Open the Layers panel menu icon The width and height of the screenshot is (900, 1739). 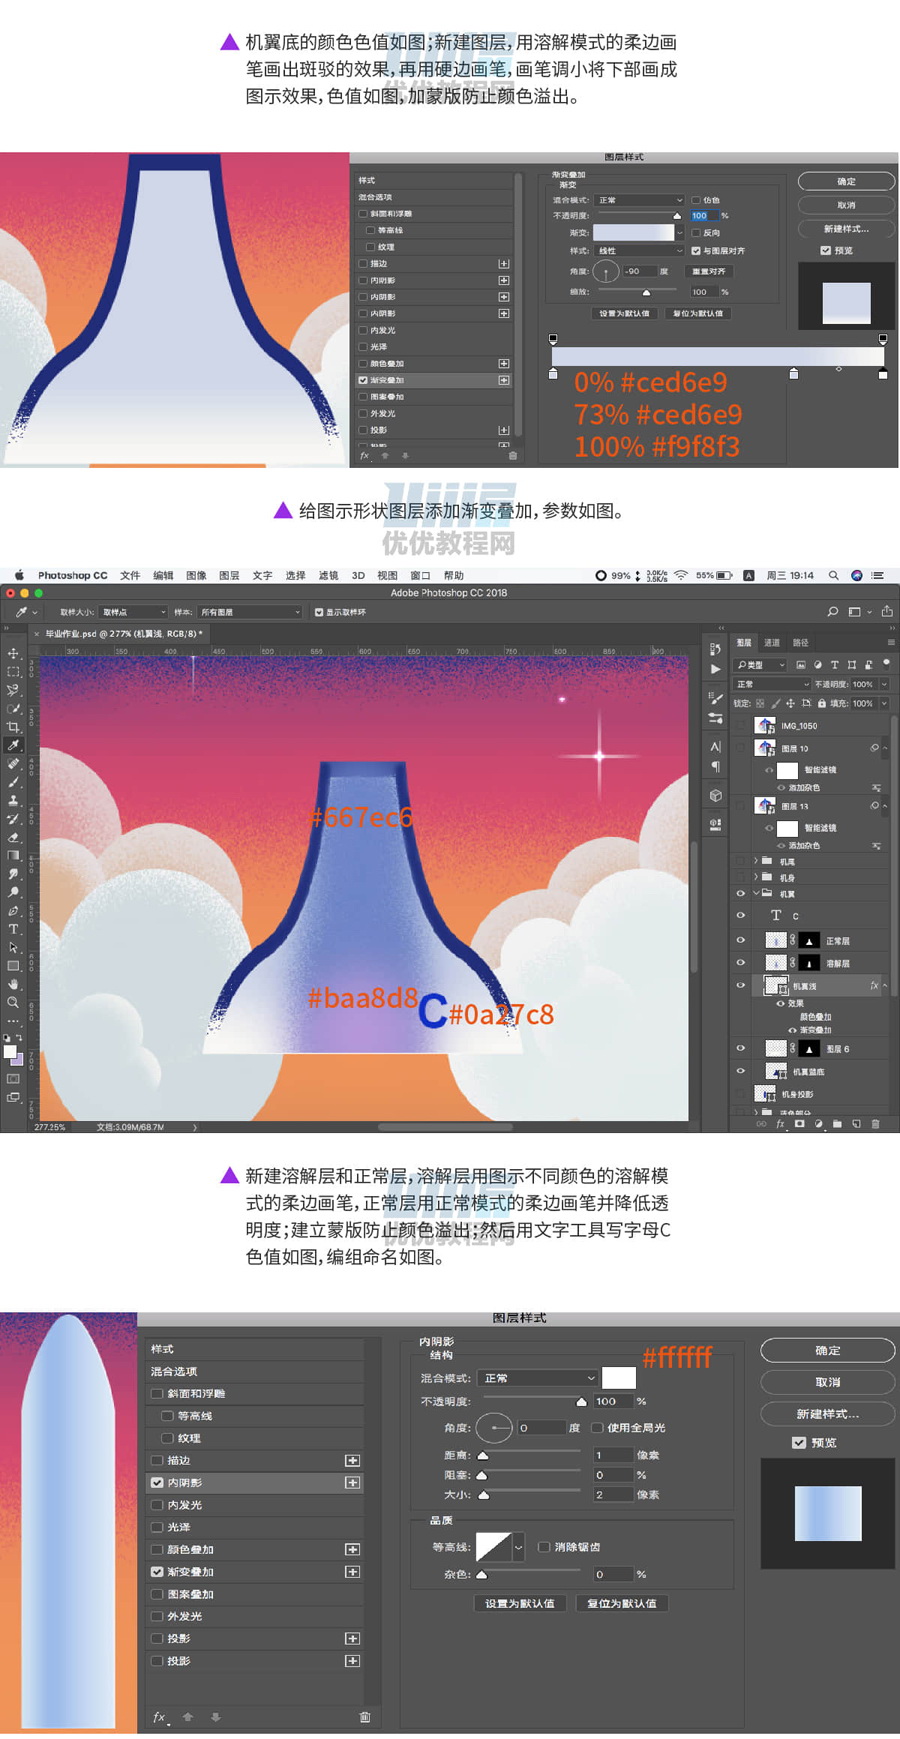[892, 642]
